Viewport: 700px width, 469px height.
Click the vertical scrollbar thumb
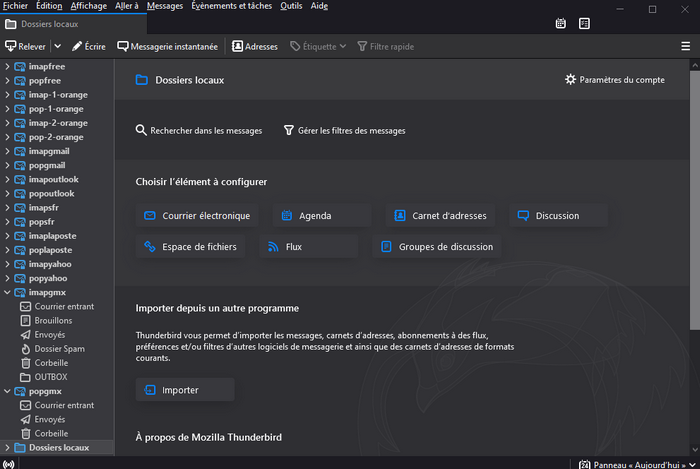tap(695, 200)
